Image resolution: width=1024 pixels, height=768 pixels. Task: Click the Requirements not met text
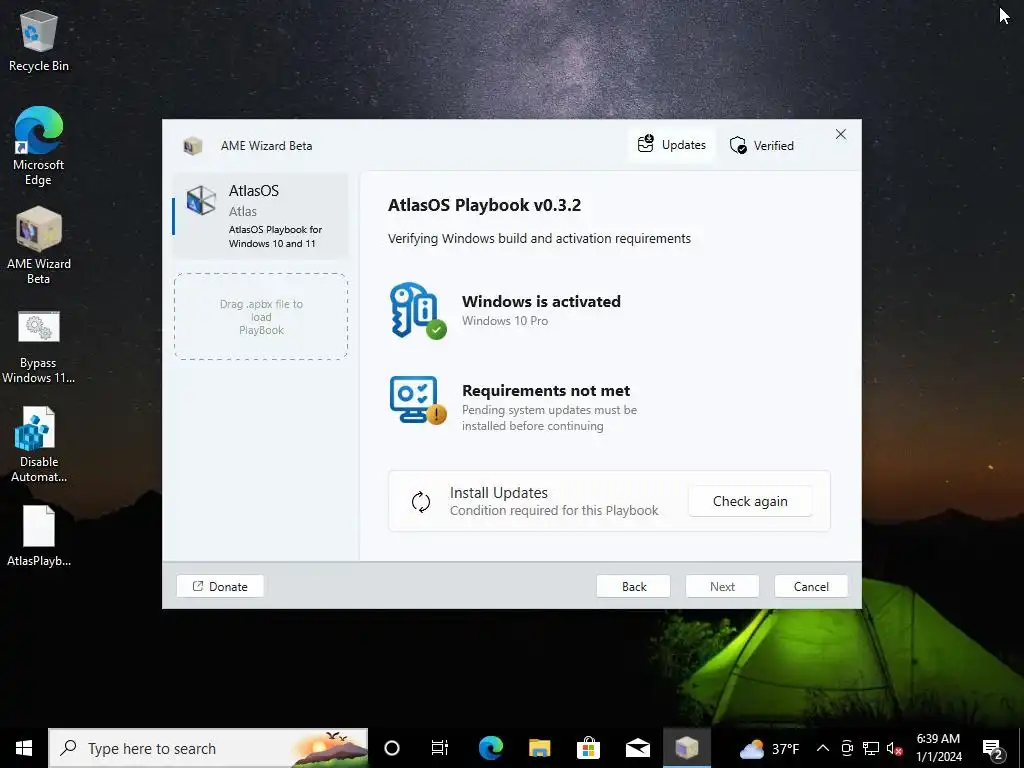pyautogui.click(x=546, y=391)
